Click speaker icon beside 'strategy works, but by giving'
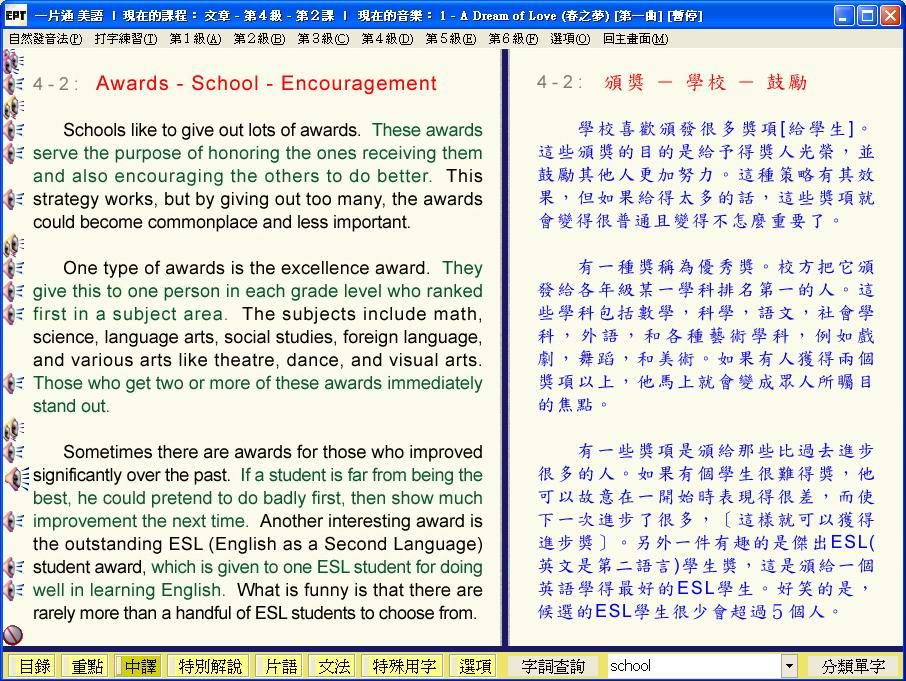Viewport: 906px width, 681px height. (x=14, y=199)
